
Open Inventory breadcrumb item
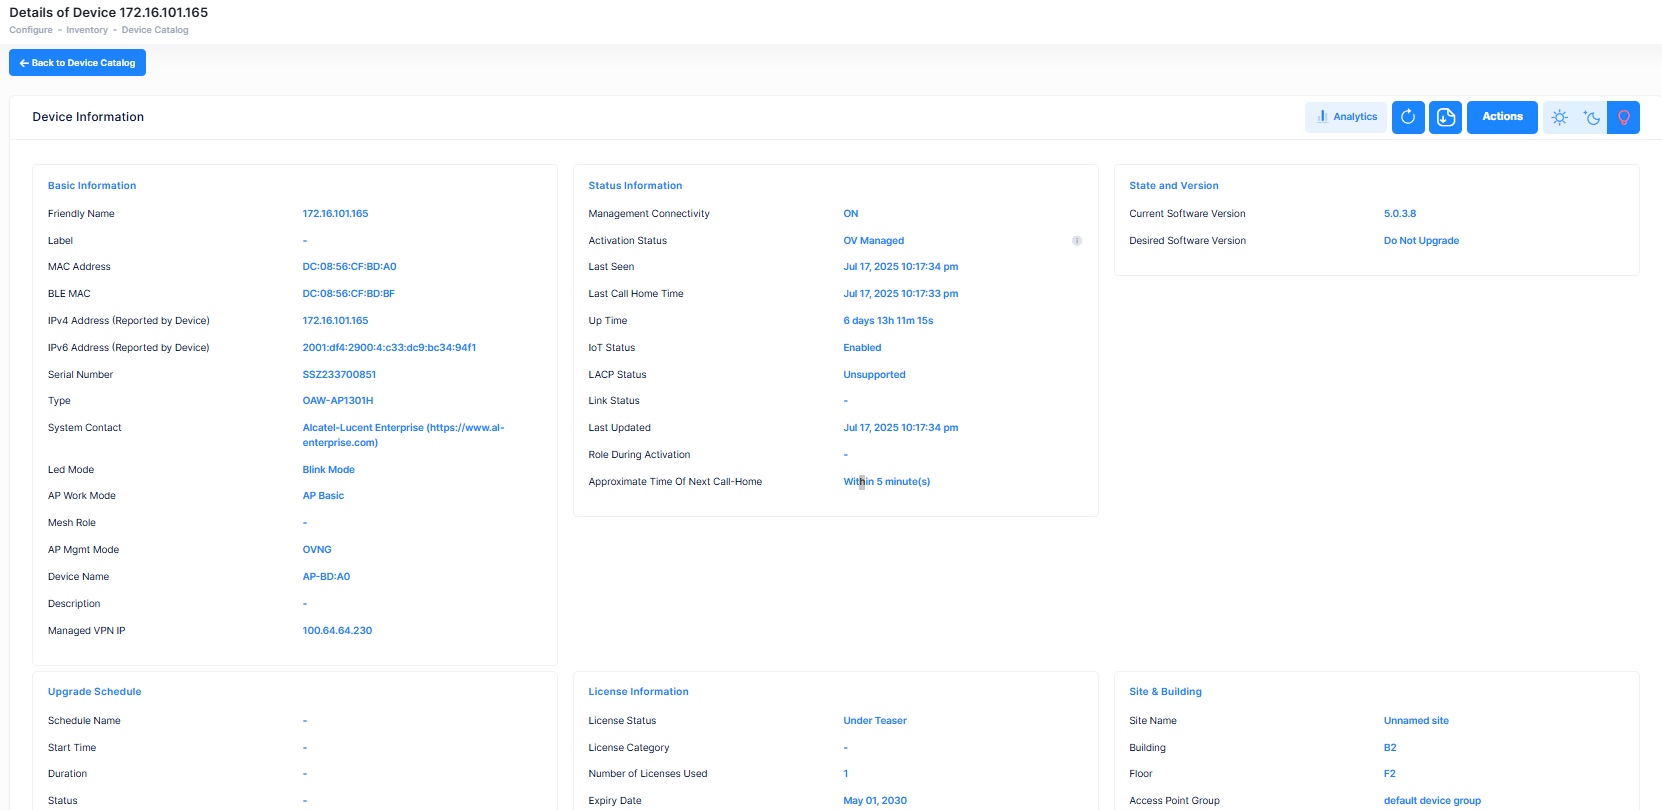[x=87, y=30]
